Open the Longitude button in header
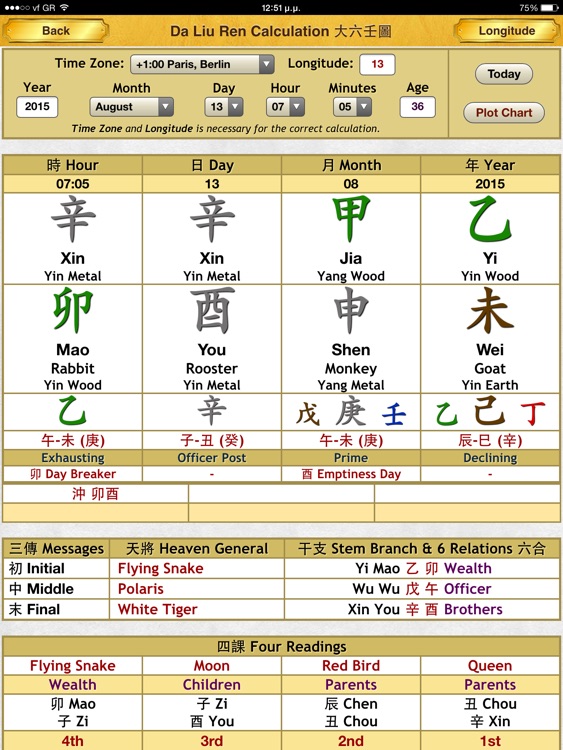This screenshot has height=750, width=563. 507,31
